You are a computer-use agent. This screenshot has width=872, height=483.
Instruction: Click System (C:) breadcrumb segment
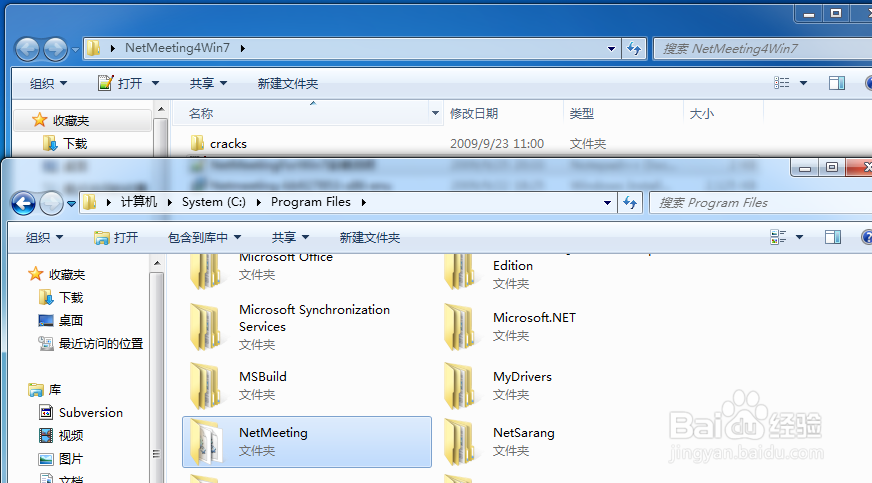tap(214, 202)
